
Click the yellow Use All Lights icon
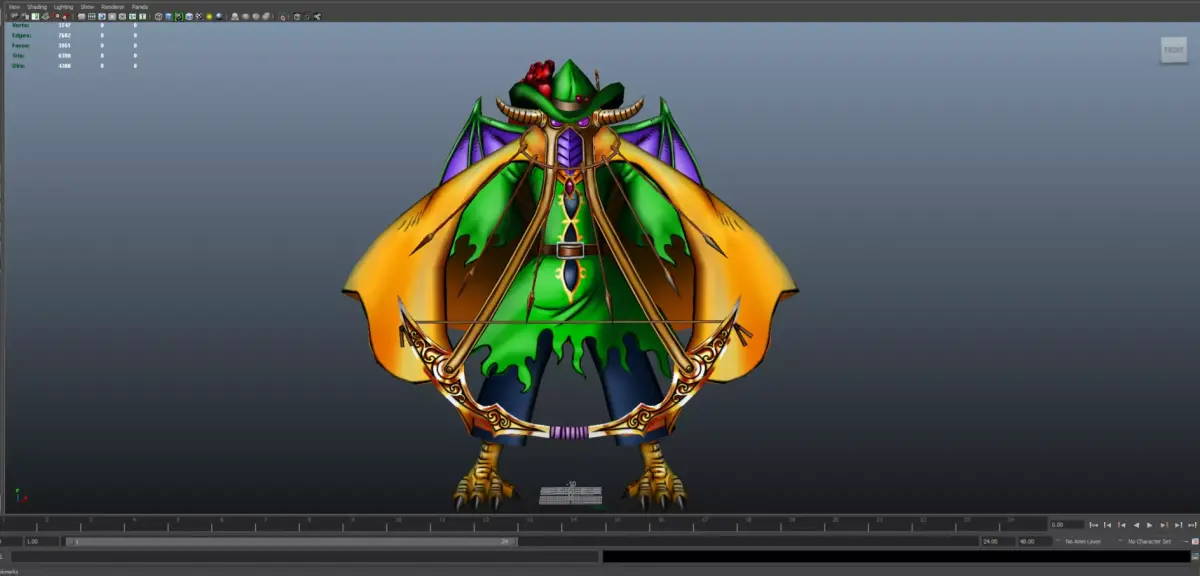point(209,16)
